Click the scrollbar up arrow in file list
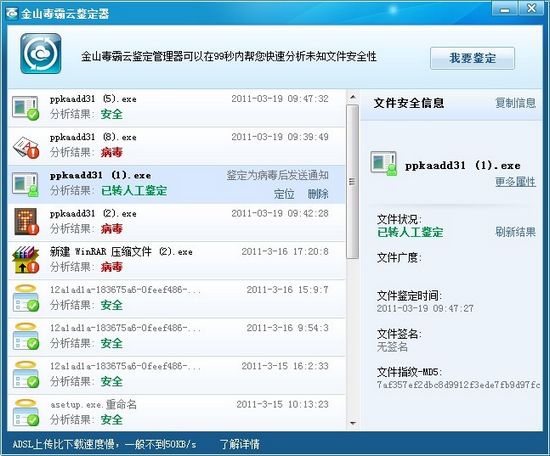This screenshot has width=550, height=456. 353,98
